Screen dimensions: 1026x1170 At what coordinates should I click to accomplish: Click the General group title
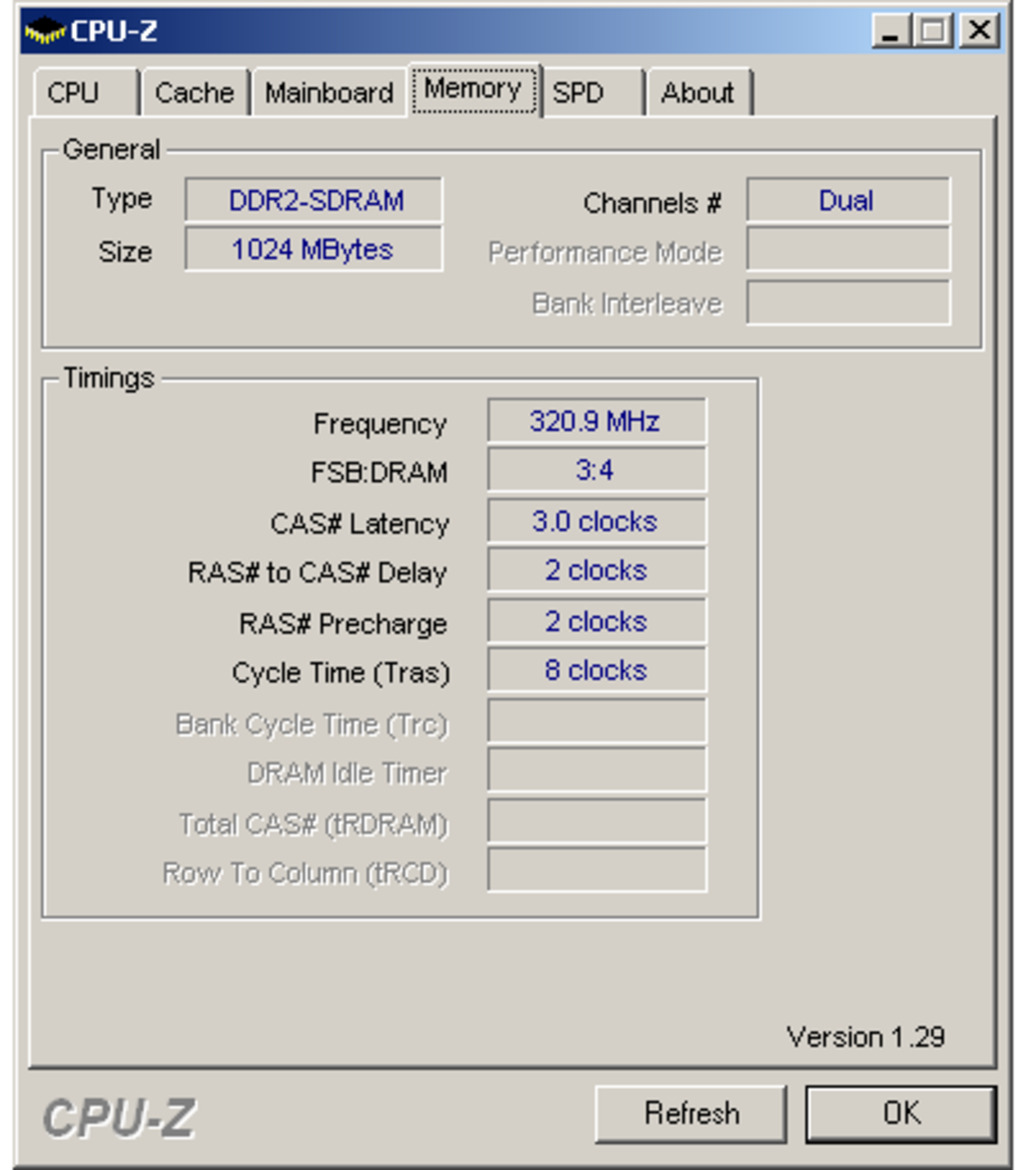[111, 149]
